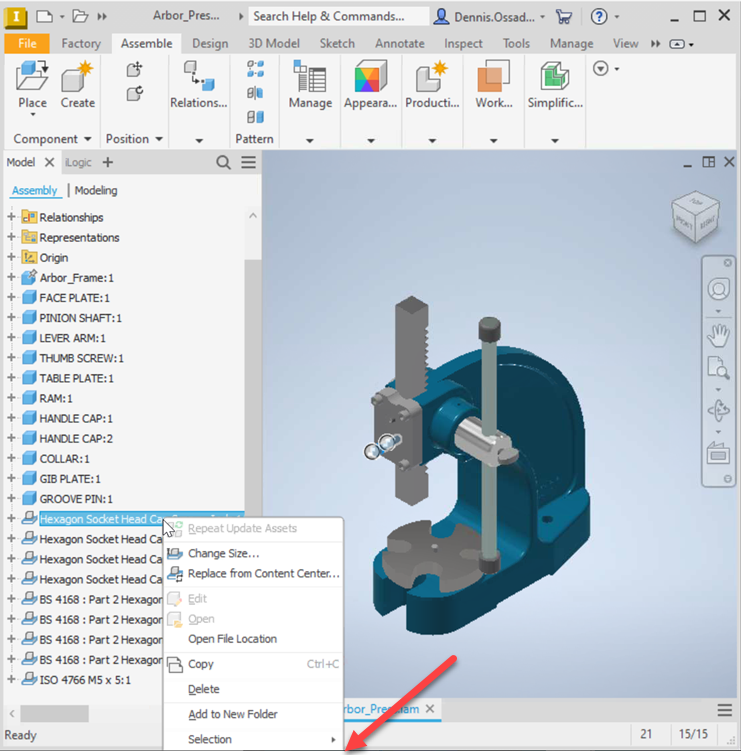Choose Delete from context menu
The width and height of the screenshot is (741, 755).
253,690
